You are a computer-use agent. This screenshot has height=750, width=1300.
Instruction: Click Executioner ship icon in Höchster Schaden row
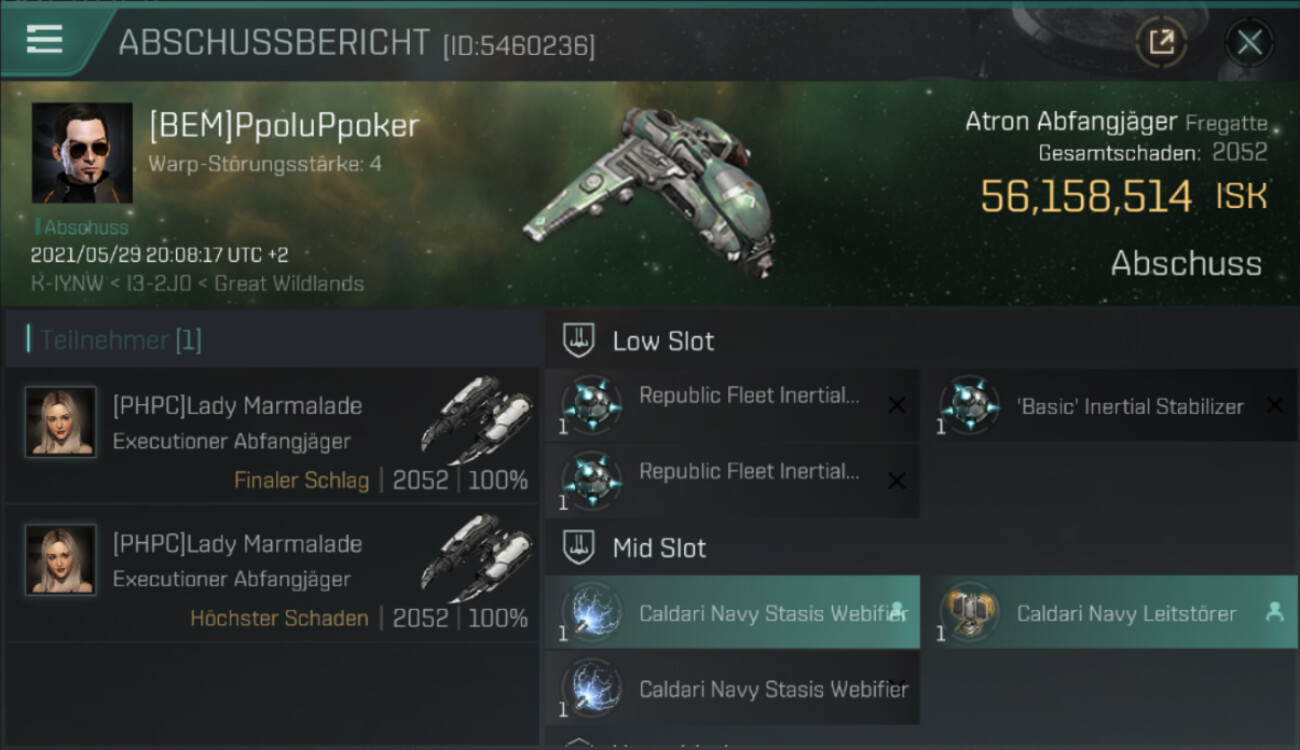click(476, 558)
